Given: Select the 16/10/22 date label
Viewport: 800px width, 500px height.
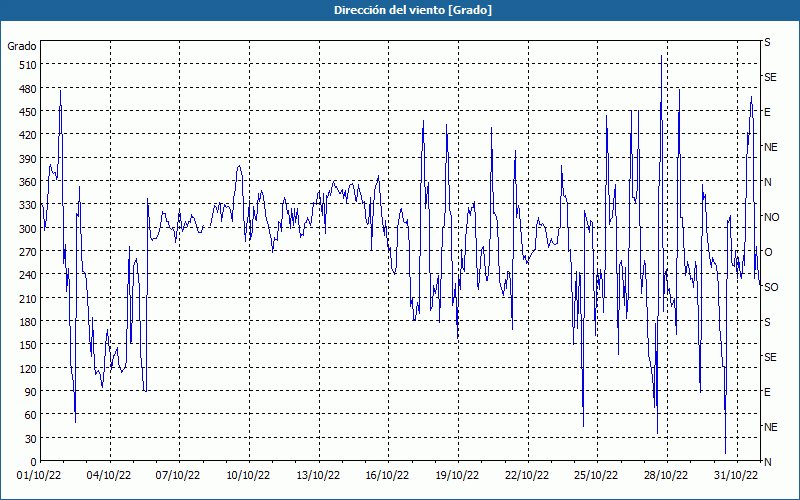Looking at the screenshot, I should click(387, 475).
